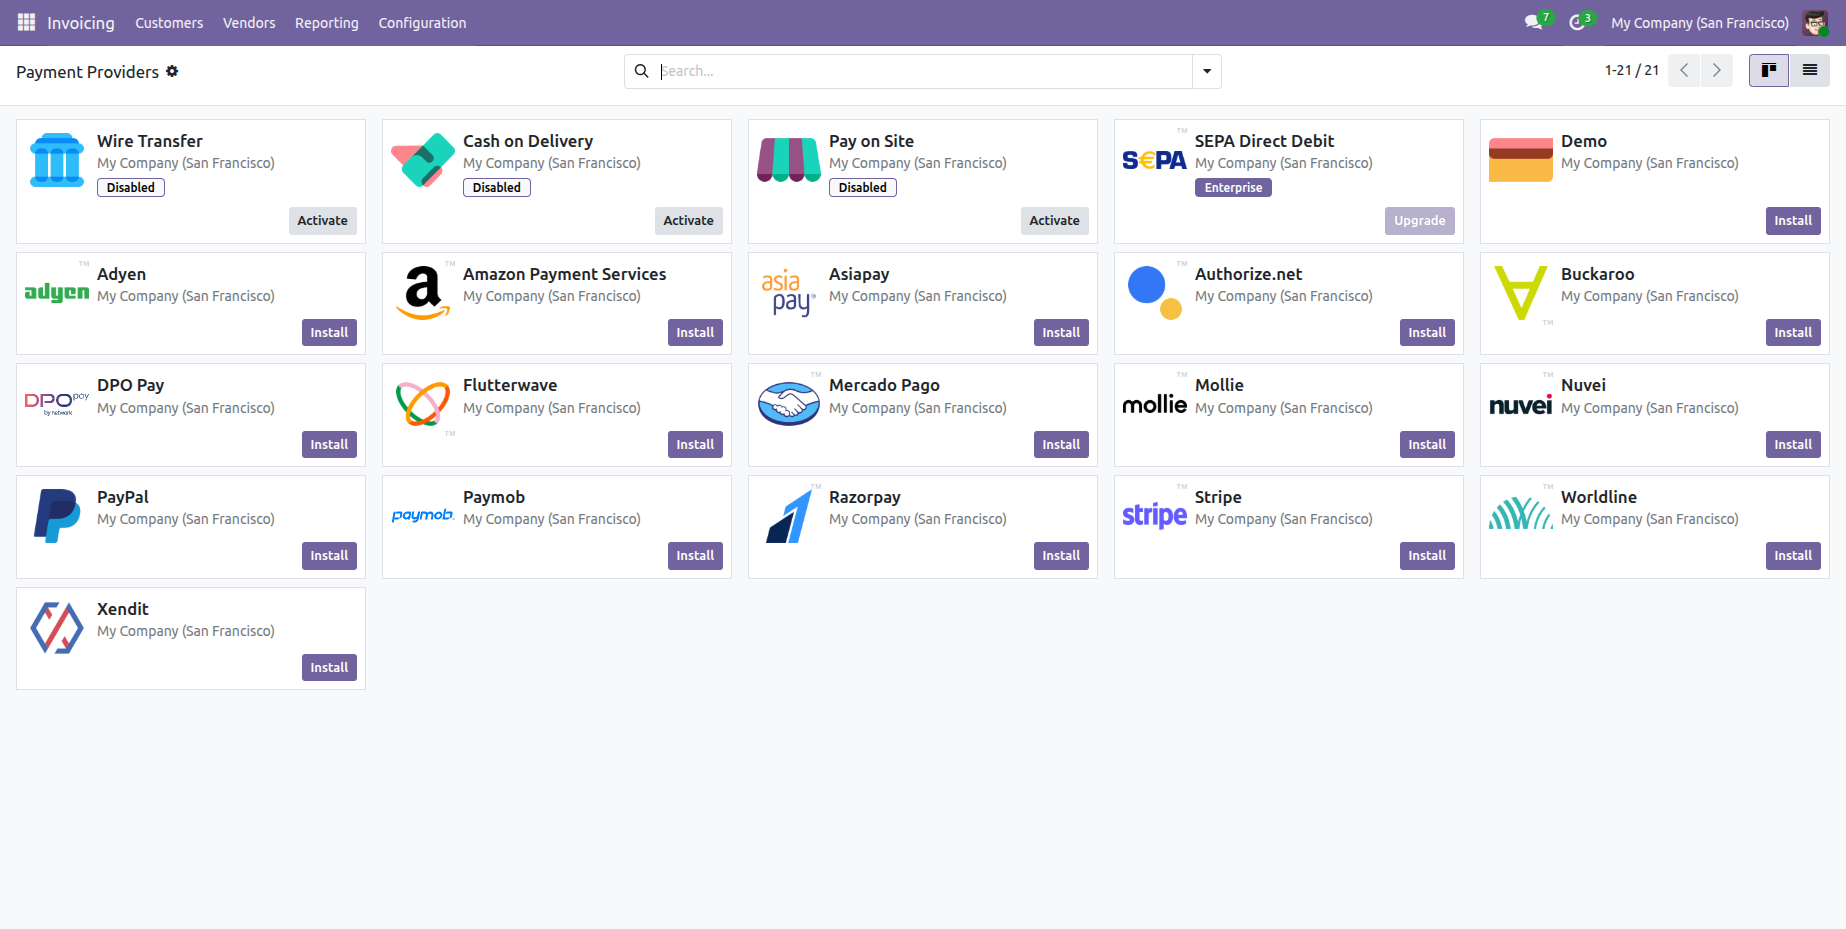Click in the Search input field

click(x=925, y=71)
